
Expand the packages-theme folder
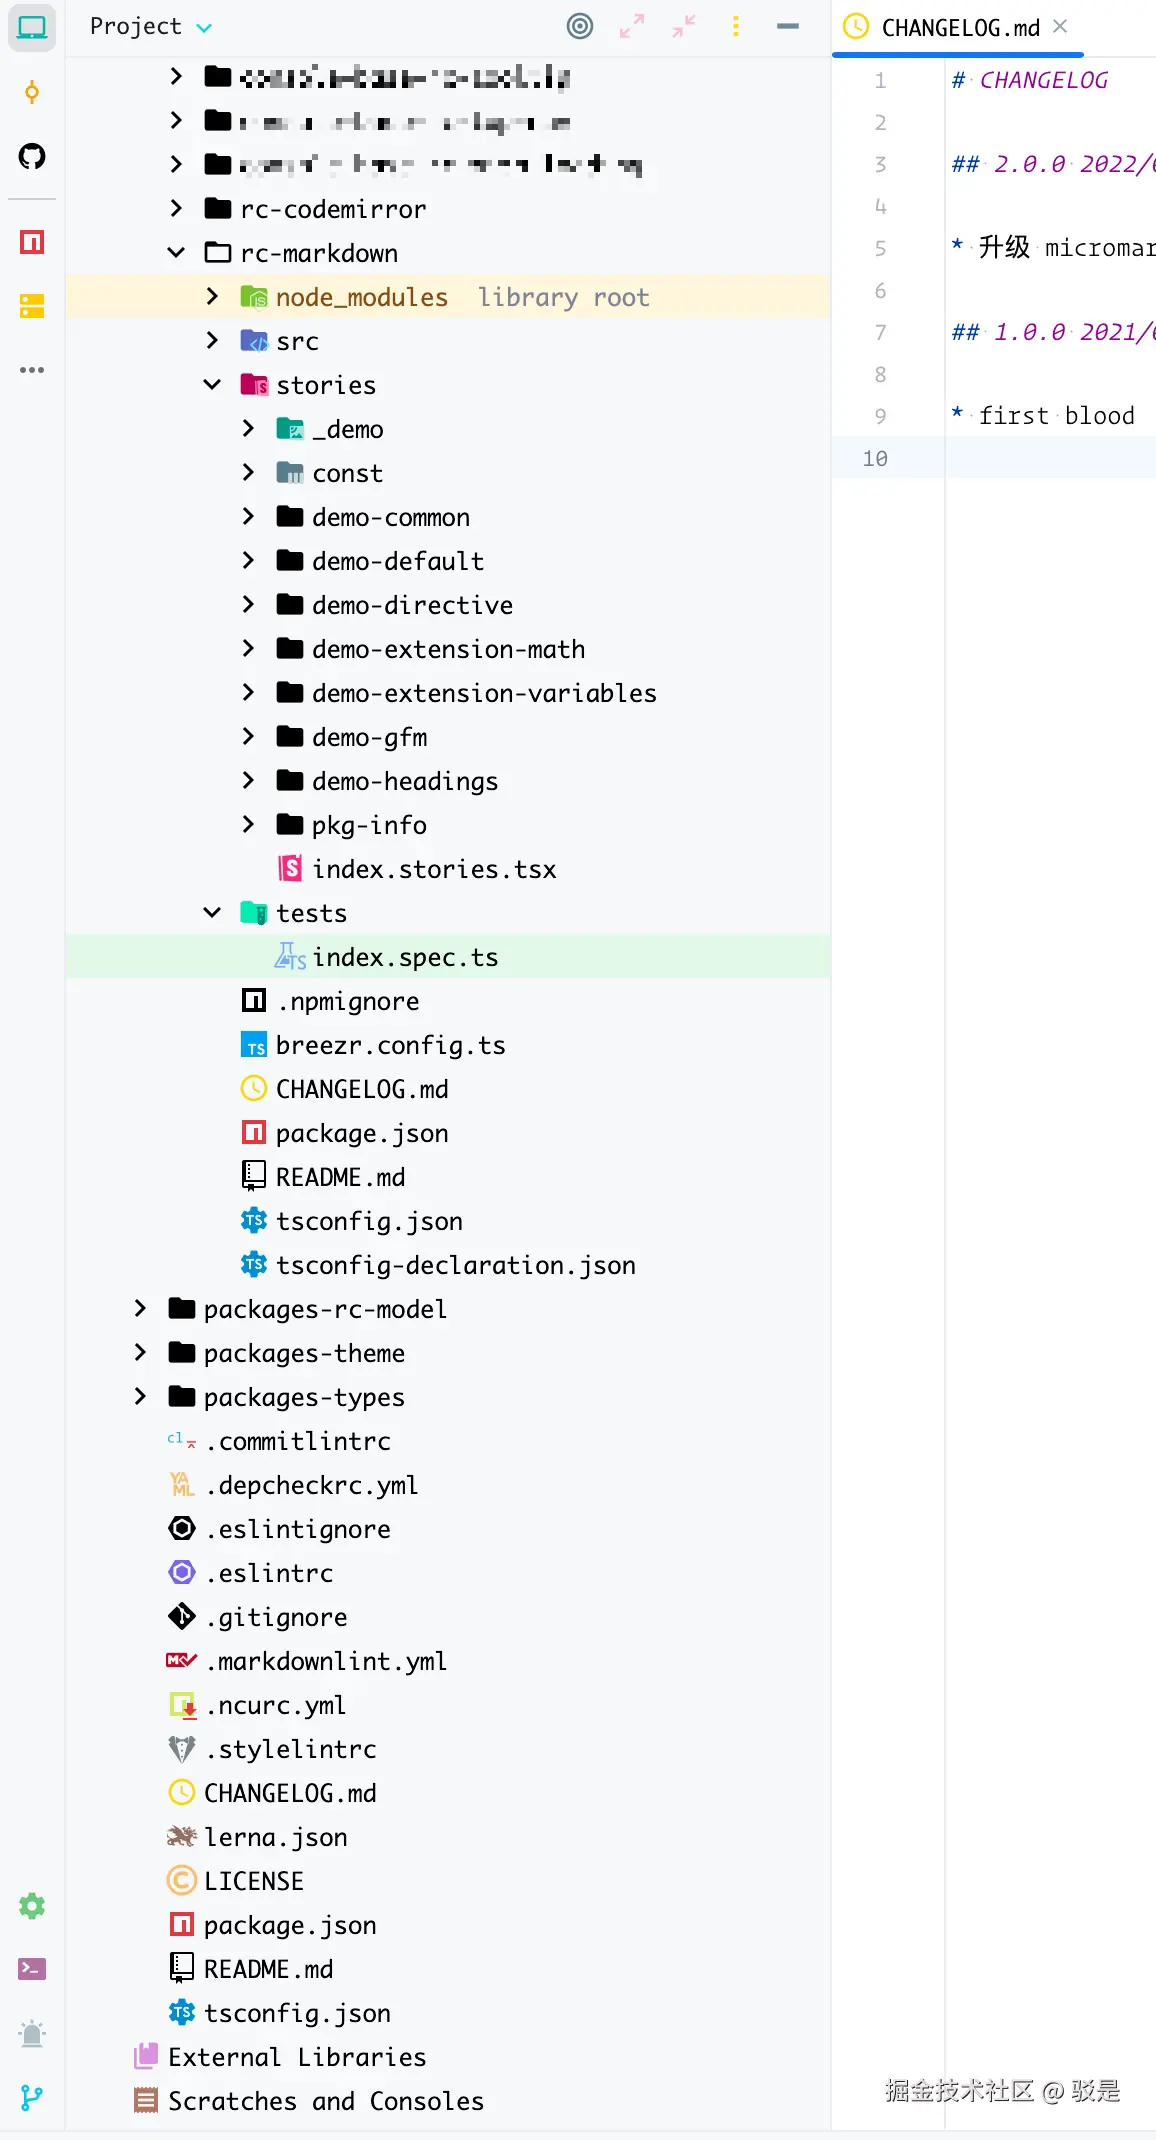(140, 1353)
